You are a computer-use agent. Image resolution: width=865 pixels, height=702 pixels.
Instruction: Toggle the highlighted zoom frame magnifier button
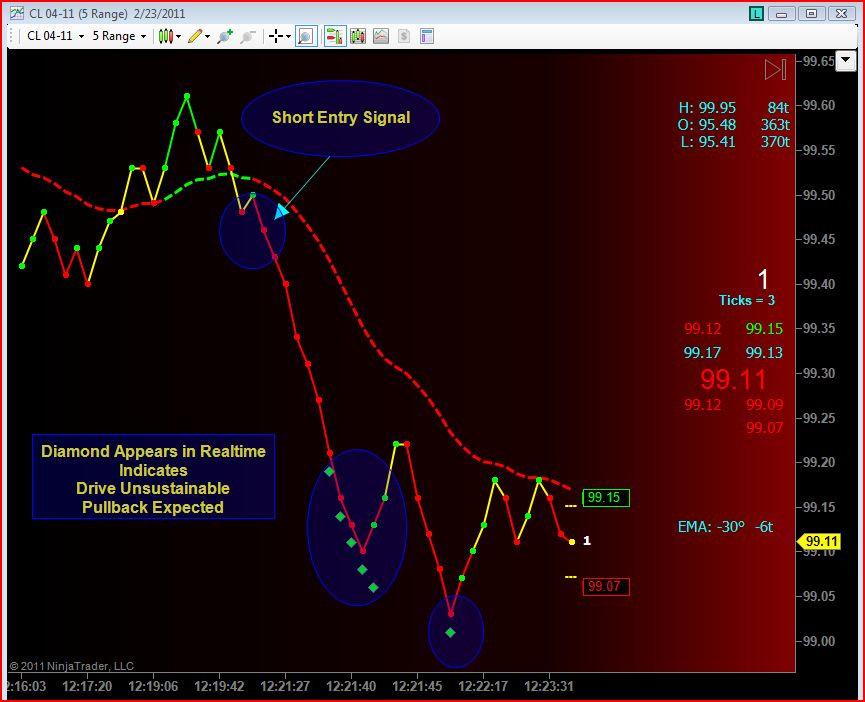point(306,36)
